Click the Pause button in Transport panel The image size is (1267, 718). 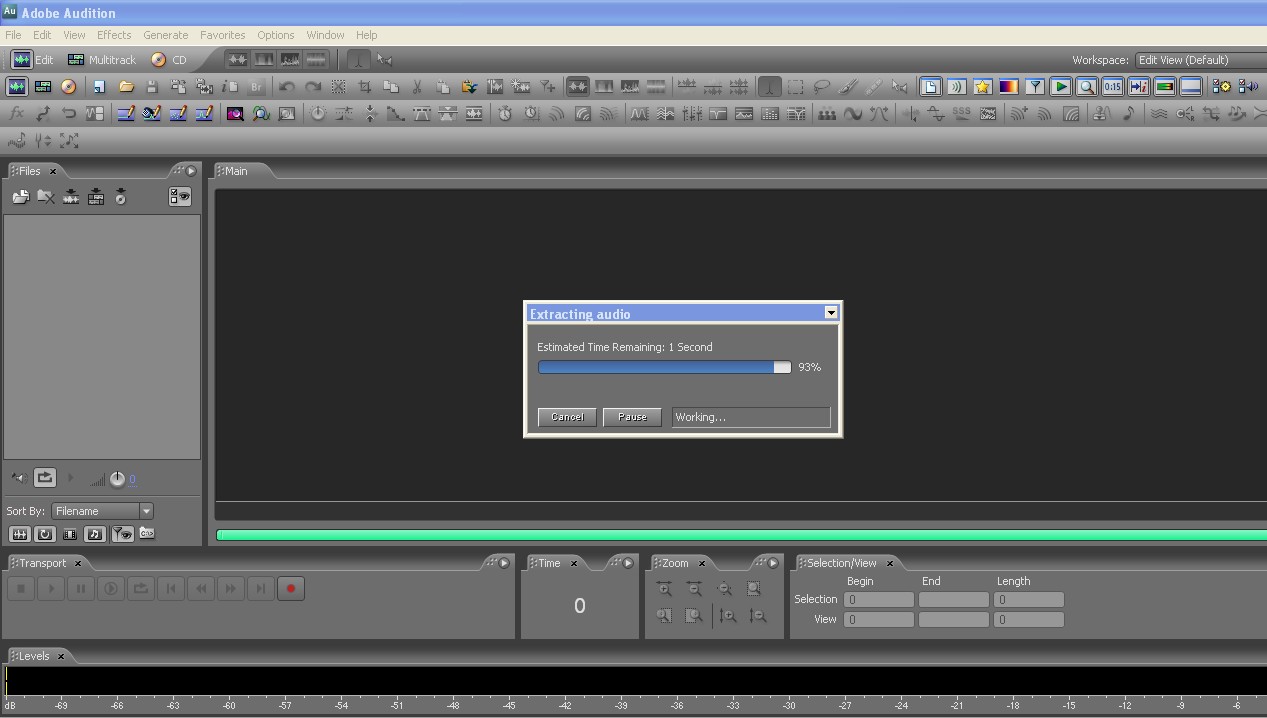(x=81, y=589)
